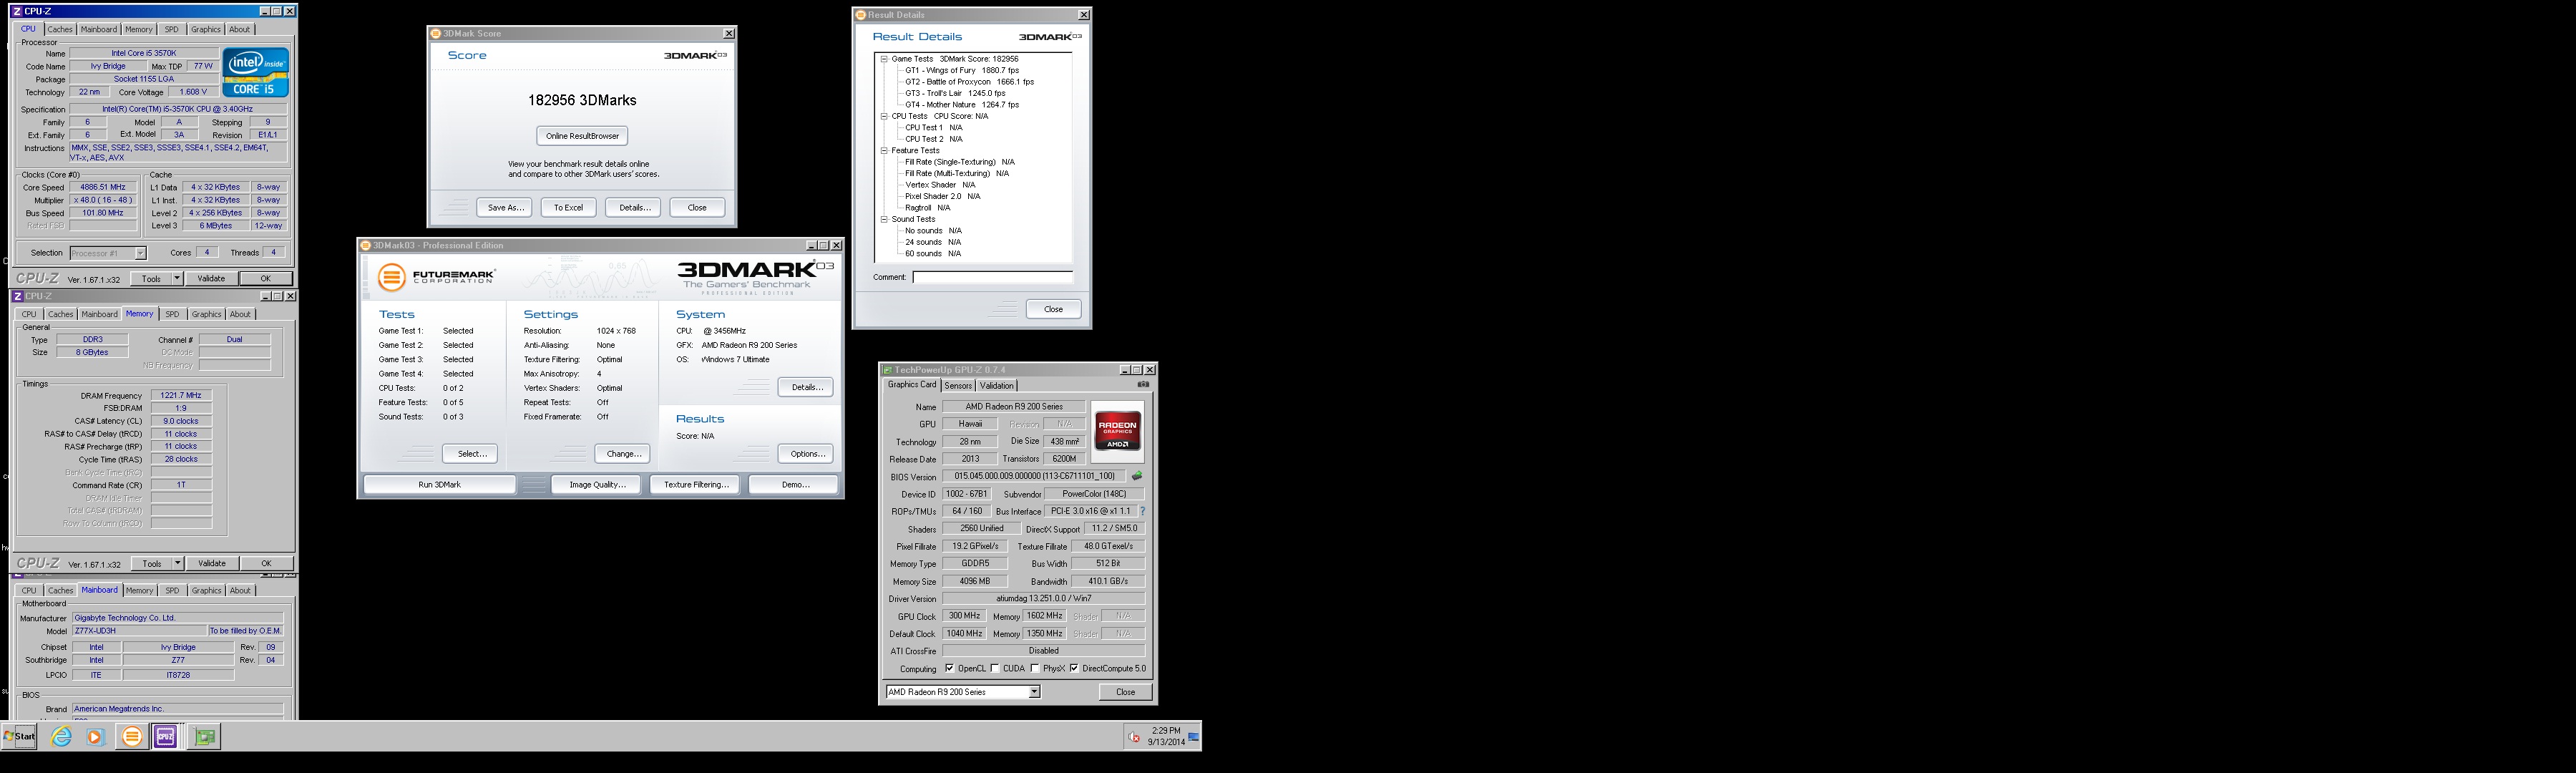Image resolution: width=2576 pixels, height=773 pixels.
Task: Select the GT3 - Troll's Lair row
Action: (955, 93)
